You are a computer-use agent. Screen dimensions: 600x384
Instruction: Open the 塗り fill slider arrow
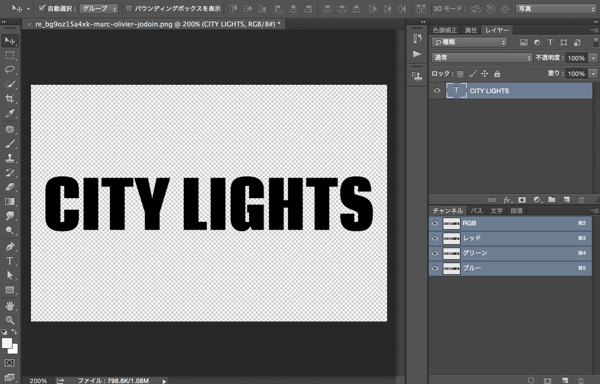(x=593, y=73)
